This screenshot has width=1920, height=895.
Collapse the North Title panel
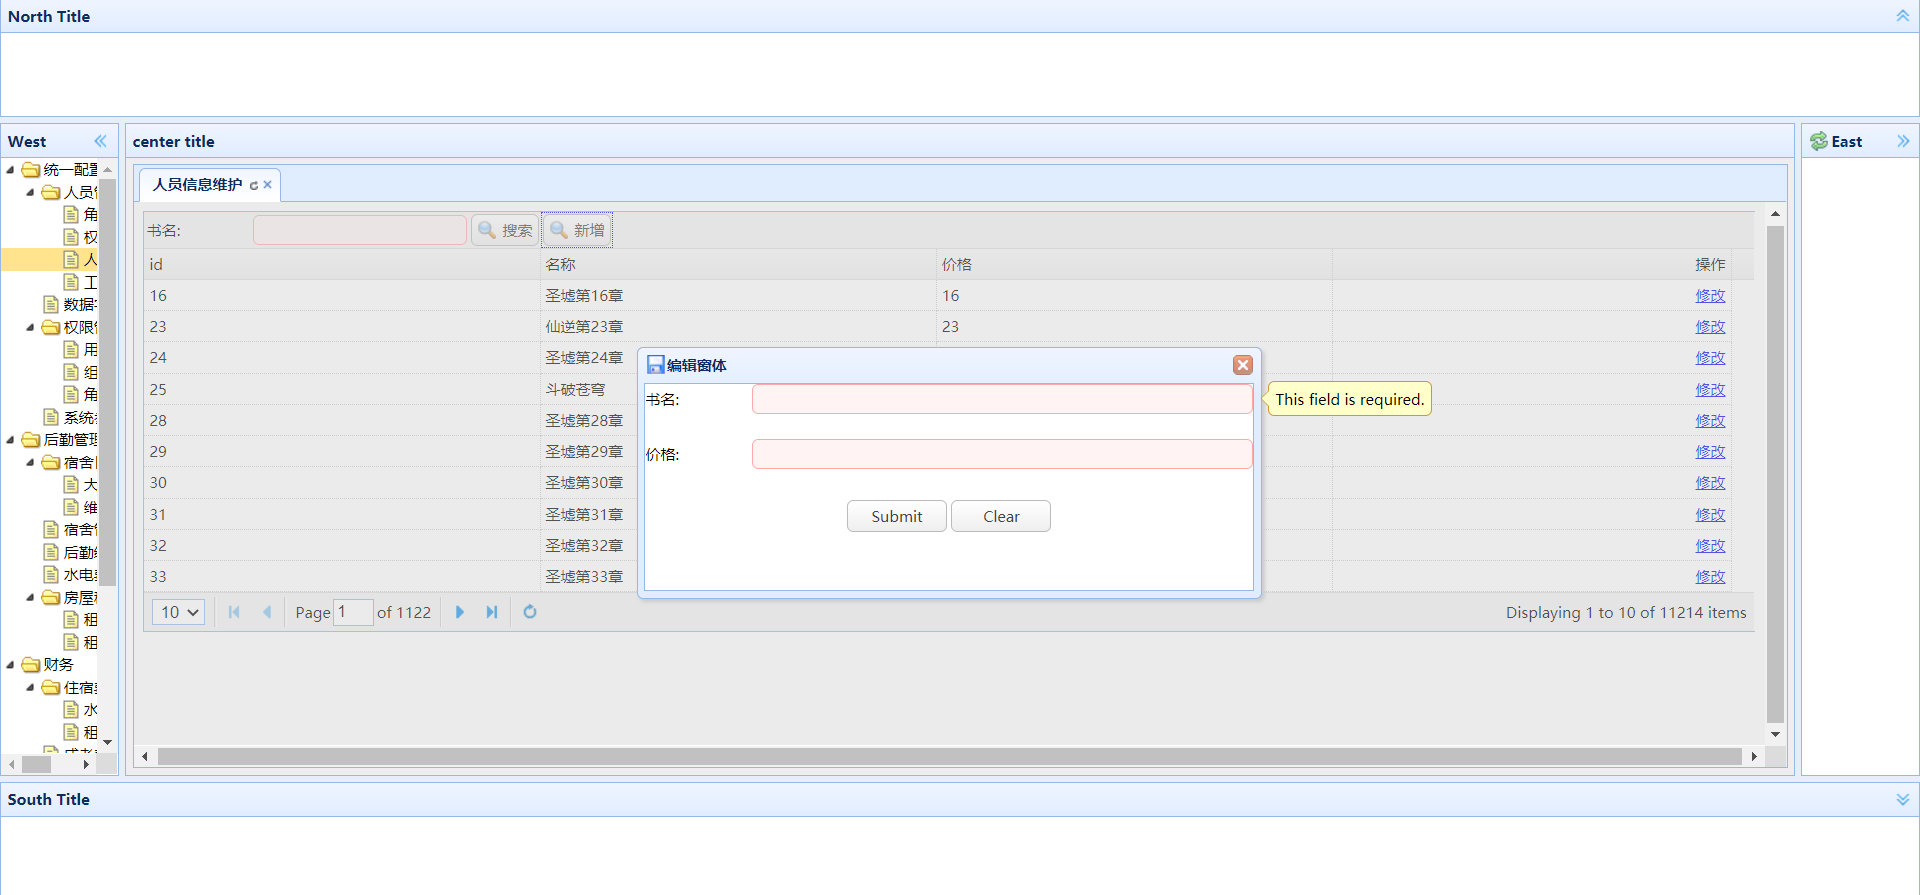pos(1903,16)
